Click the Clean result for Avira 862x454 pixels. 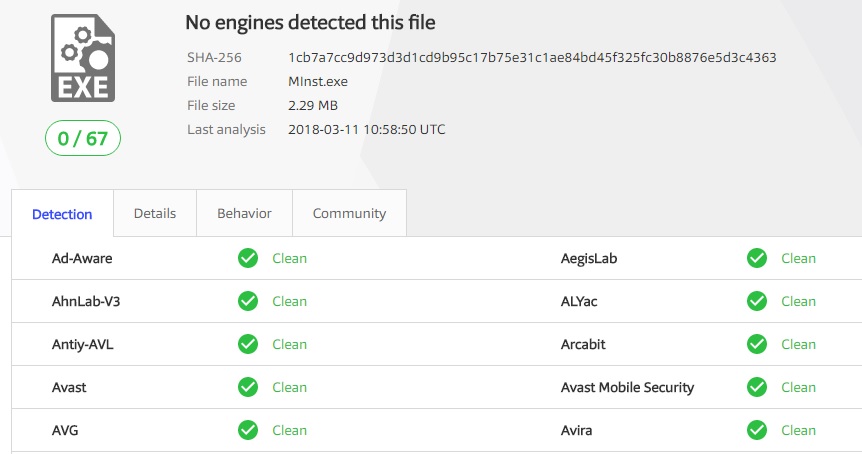[x=798, y=430]
